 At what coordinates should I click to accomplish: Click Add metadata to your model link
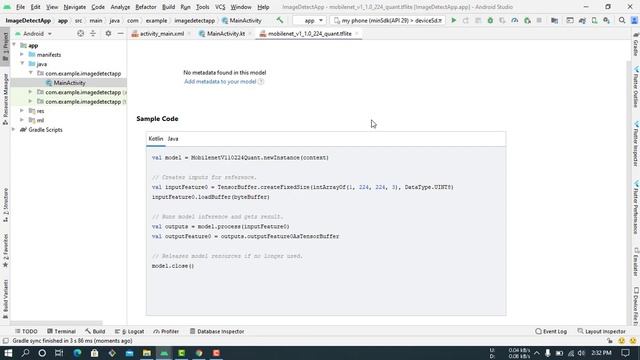[x=220, y=82]
